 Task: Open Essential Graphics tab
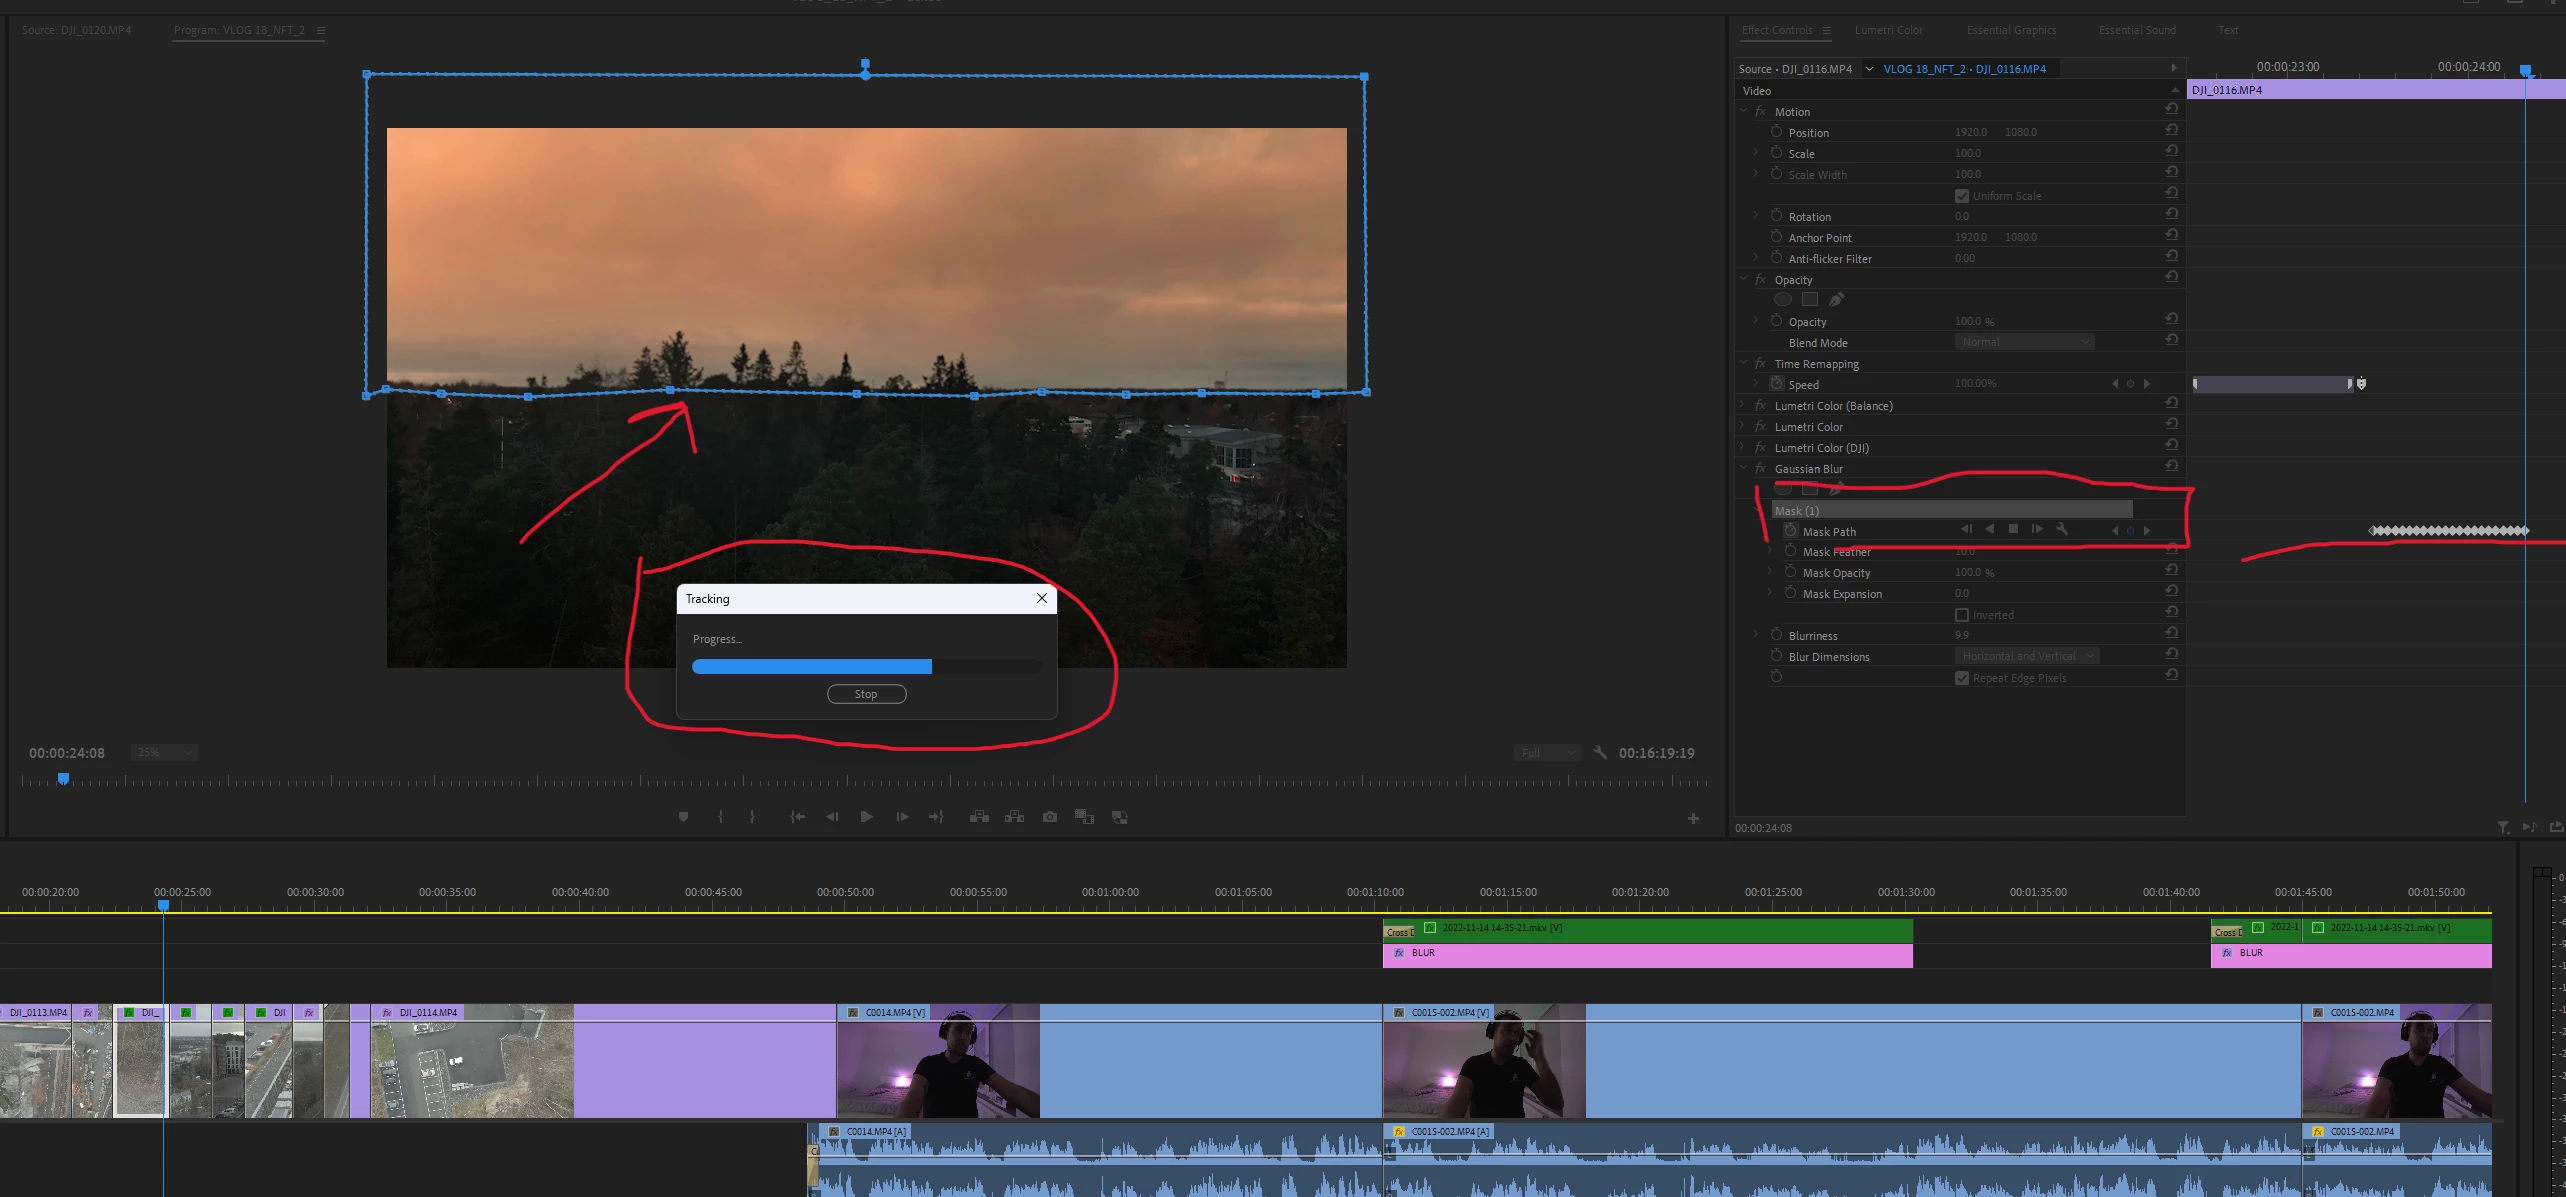coord(2011,30)
